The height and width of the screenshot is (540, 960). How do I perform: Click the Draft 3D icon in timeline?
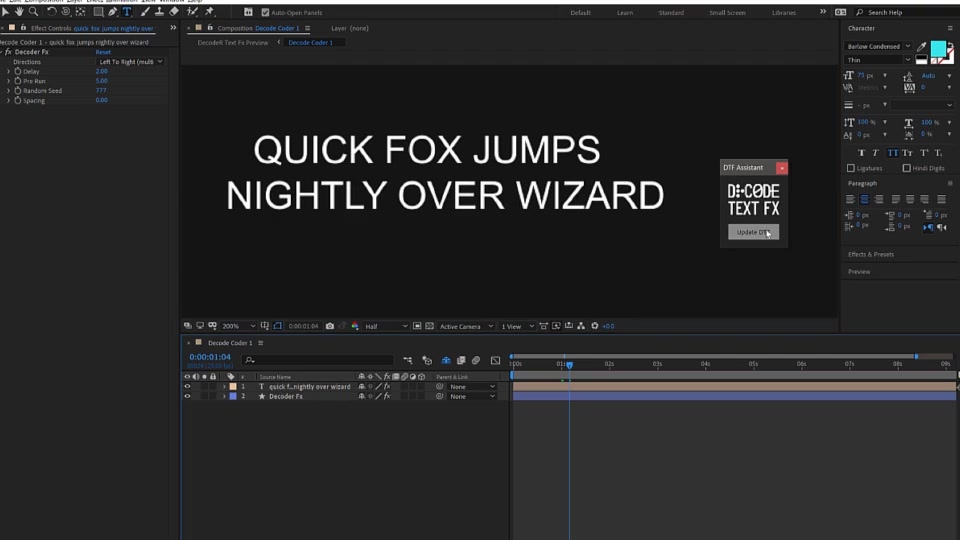click(427, 361)
